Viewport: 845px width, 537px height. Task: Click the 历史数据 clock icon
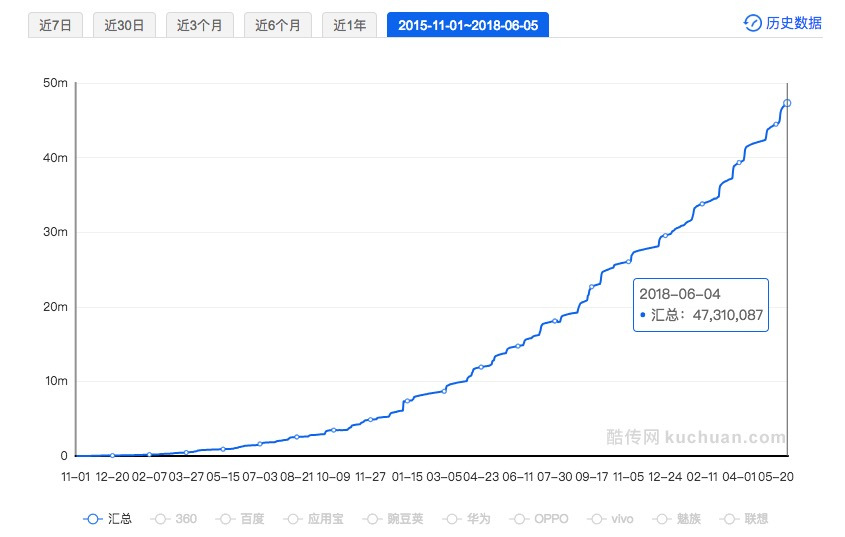coord(753,23)
